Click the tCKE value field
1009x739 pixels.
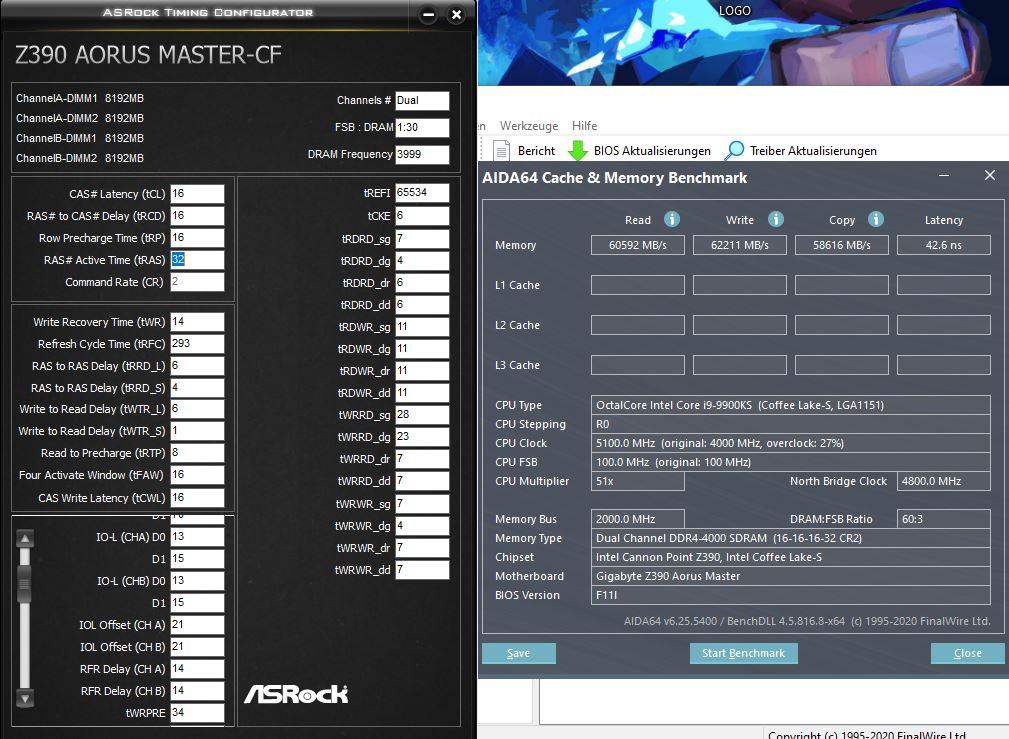422,216
